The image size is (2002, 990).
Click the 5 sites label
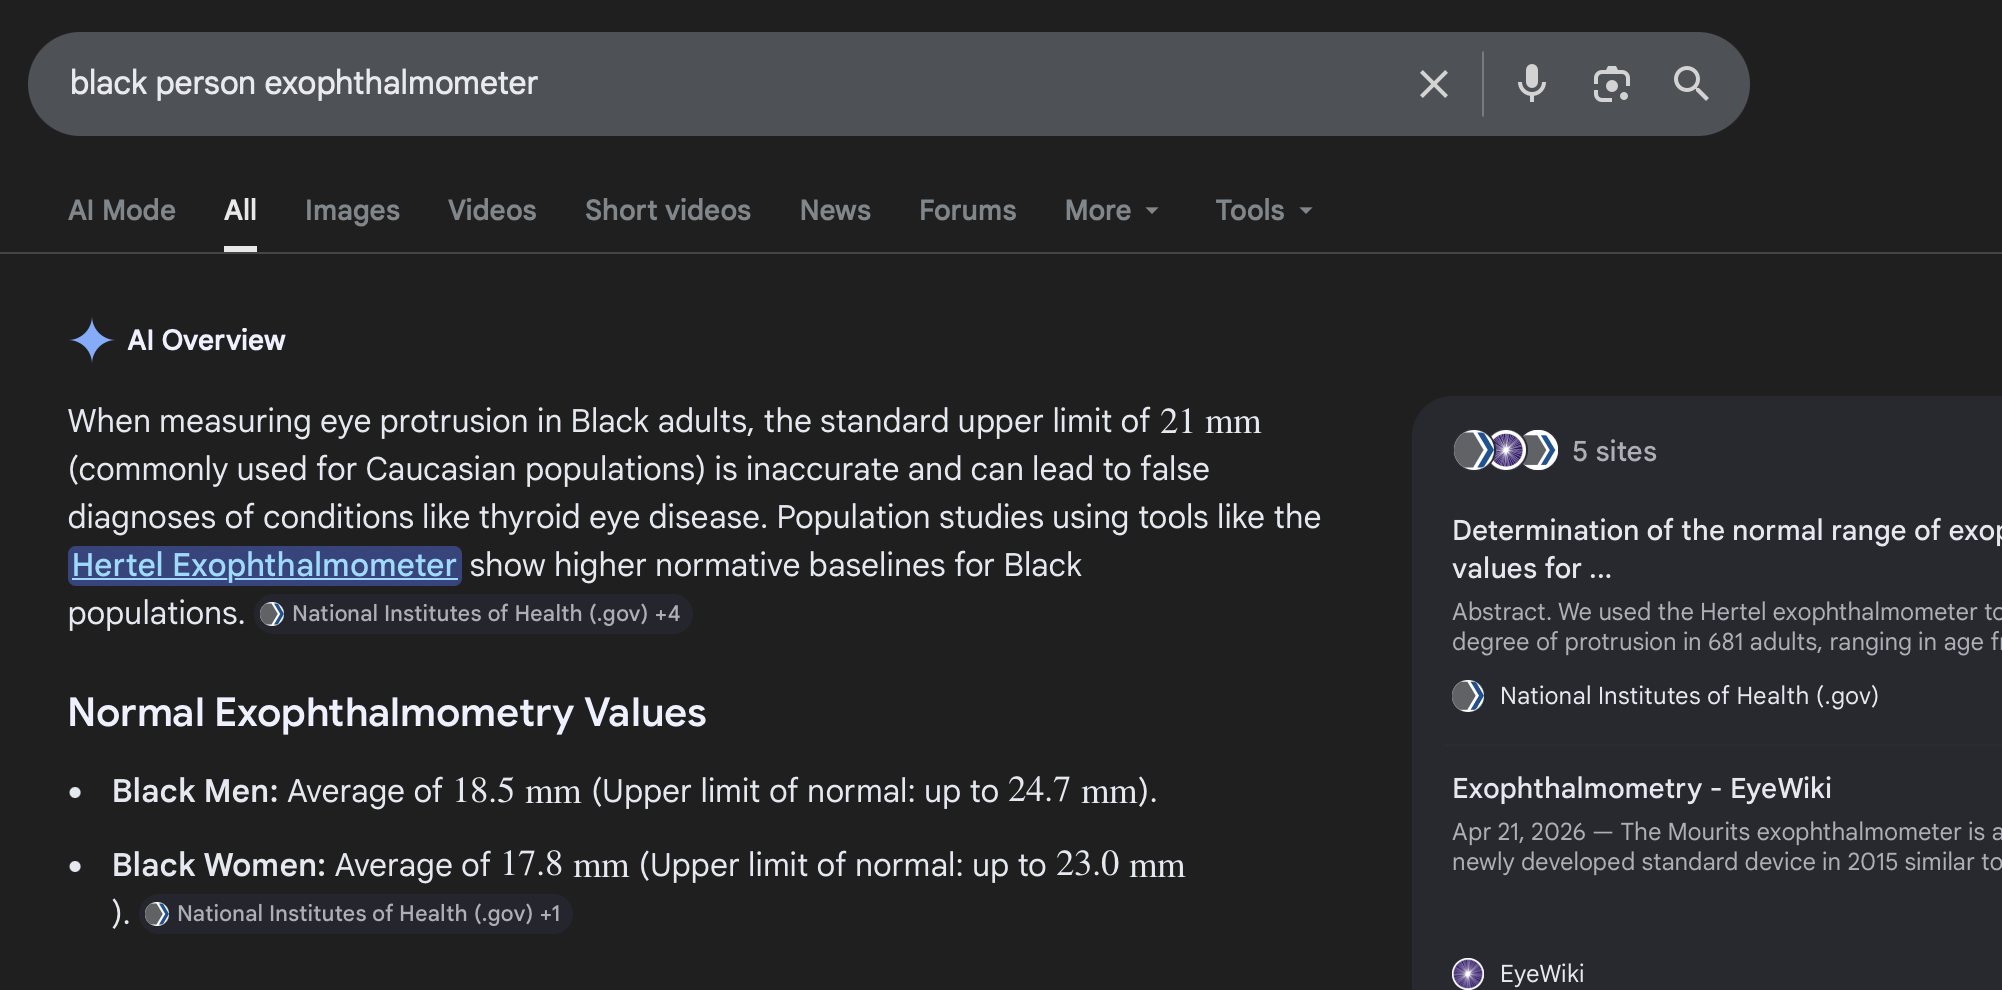pyautogui.click(x=1614, y=452)
